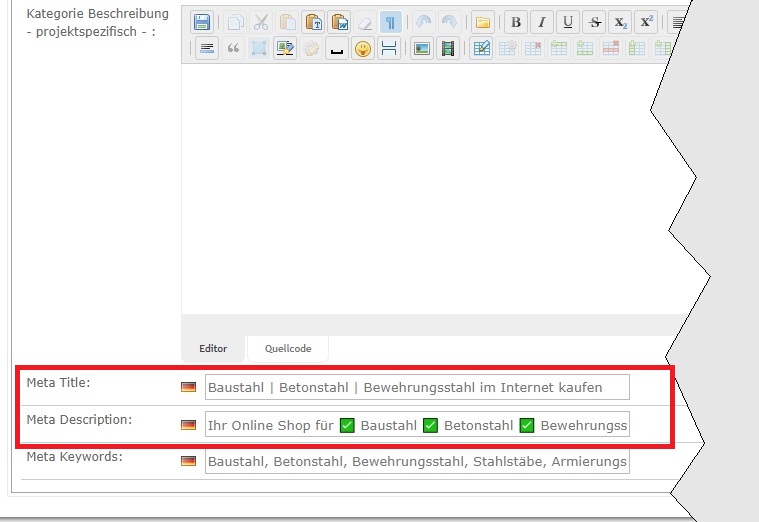Screen dimensions: 759x522
Task: Apply Underline formatting
Action: point(568,22)
